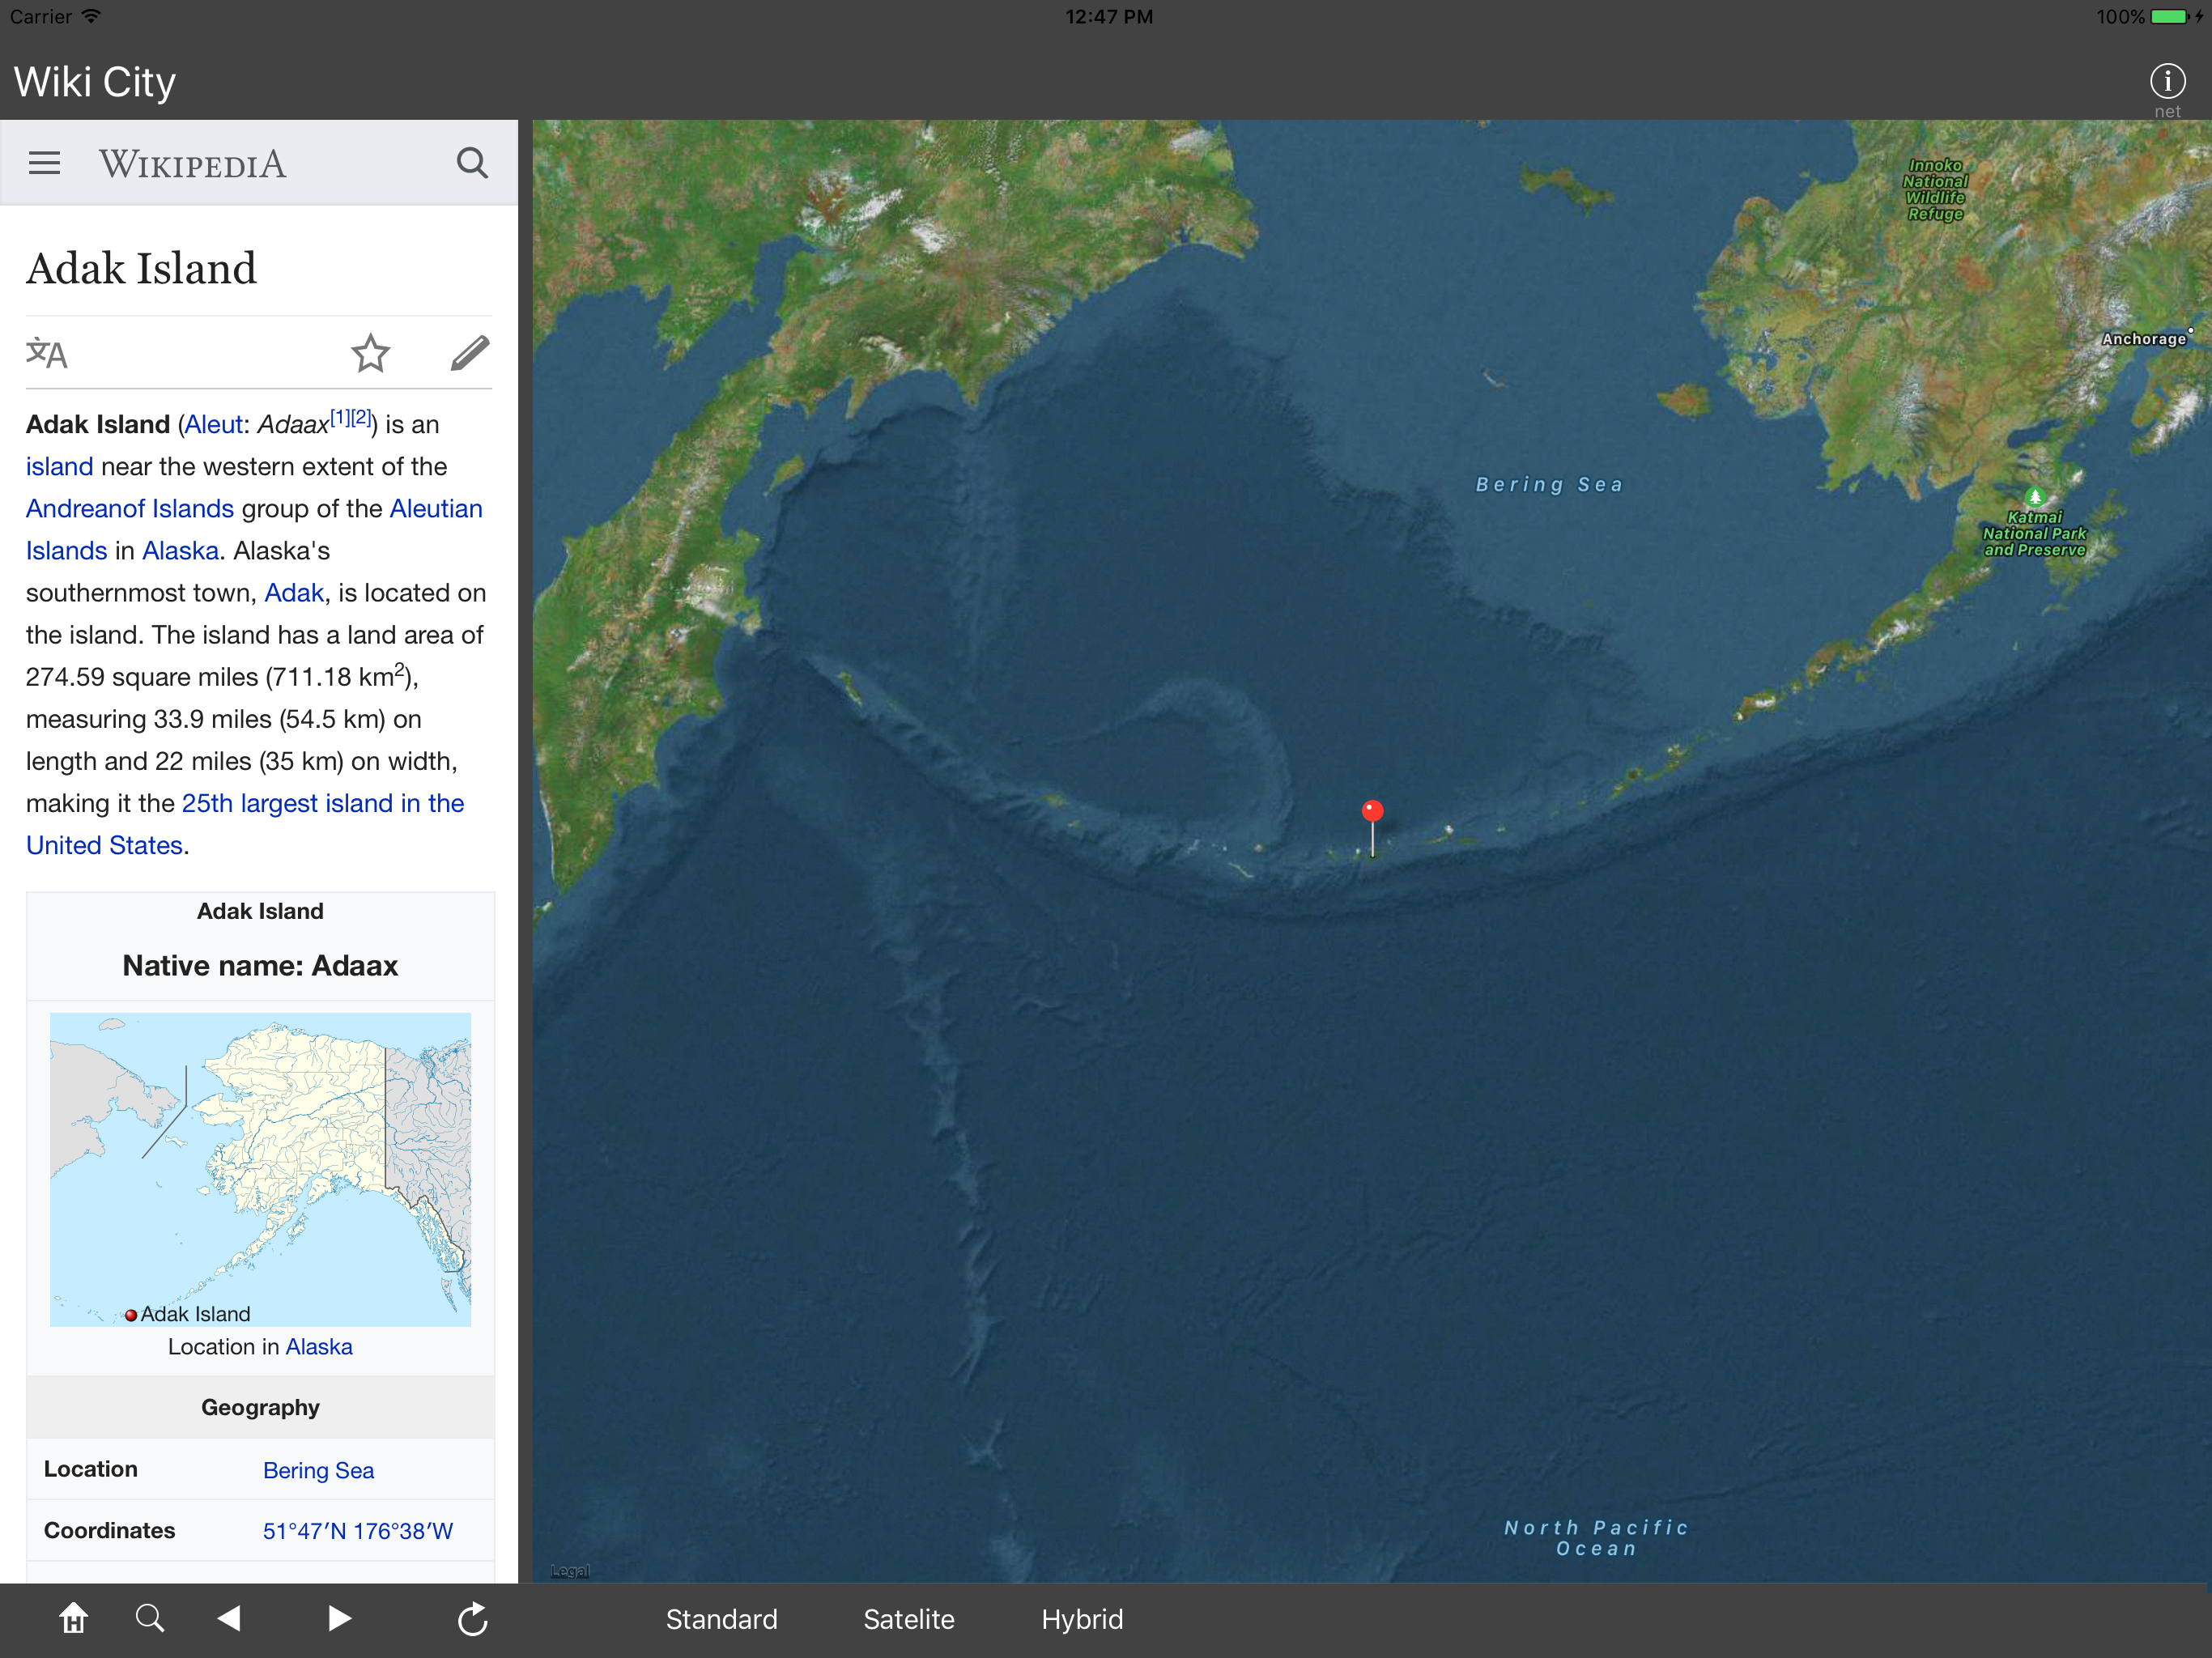Go back with the left arrow
The height and width of the screenshot is (1658, 2212).
point(230,1618)
